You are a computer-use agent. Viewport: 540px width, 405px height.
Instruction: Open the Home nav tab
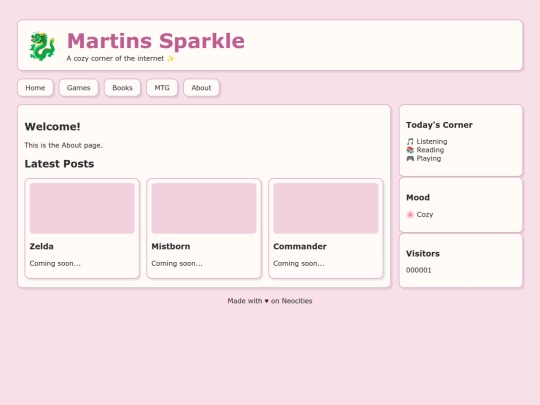click(x=35, y=88)
